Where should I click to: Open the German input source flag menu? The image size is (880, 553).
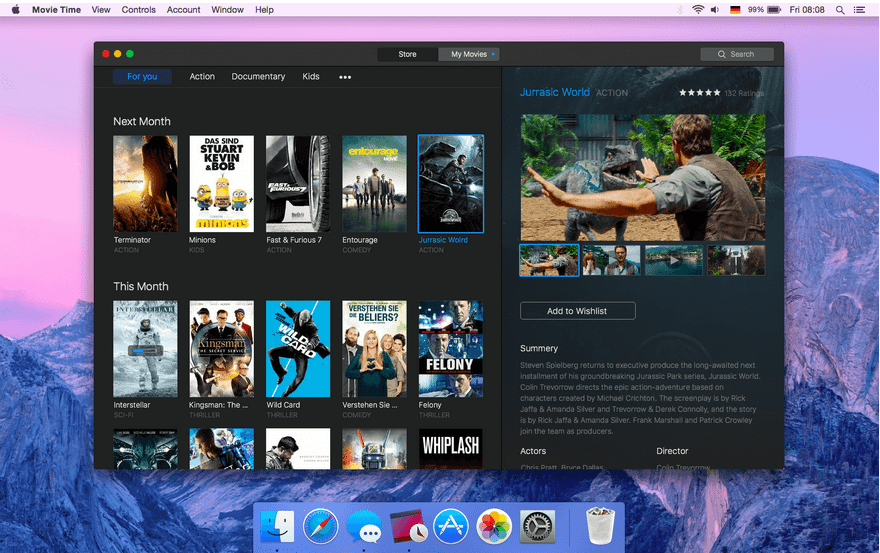735,10
